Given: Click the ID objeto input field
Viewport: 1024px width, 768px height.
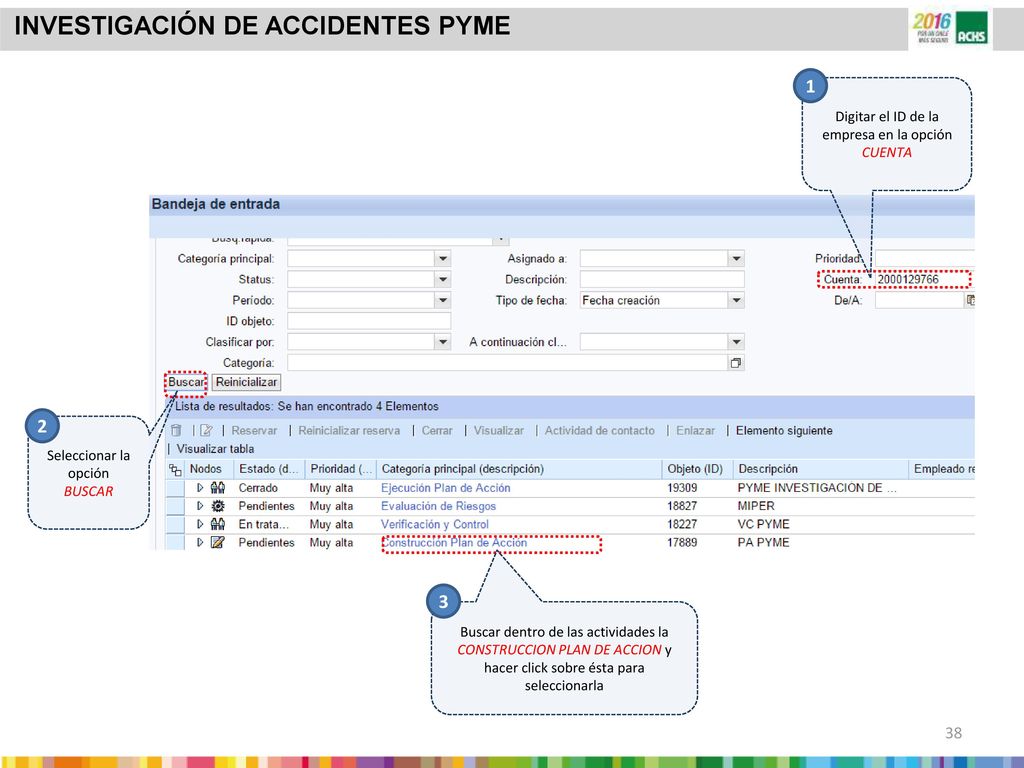Looking at the screenshot, I should click(369, 321).
